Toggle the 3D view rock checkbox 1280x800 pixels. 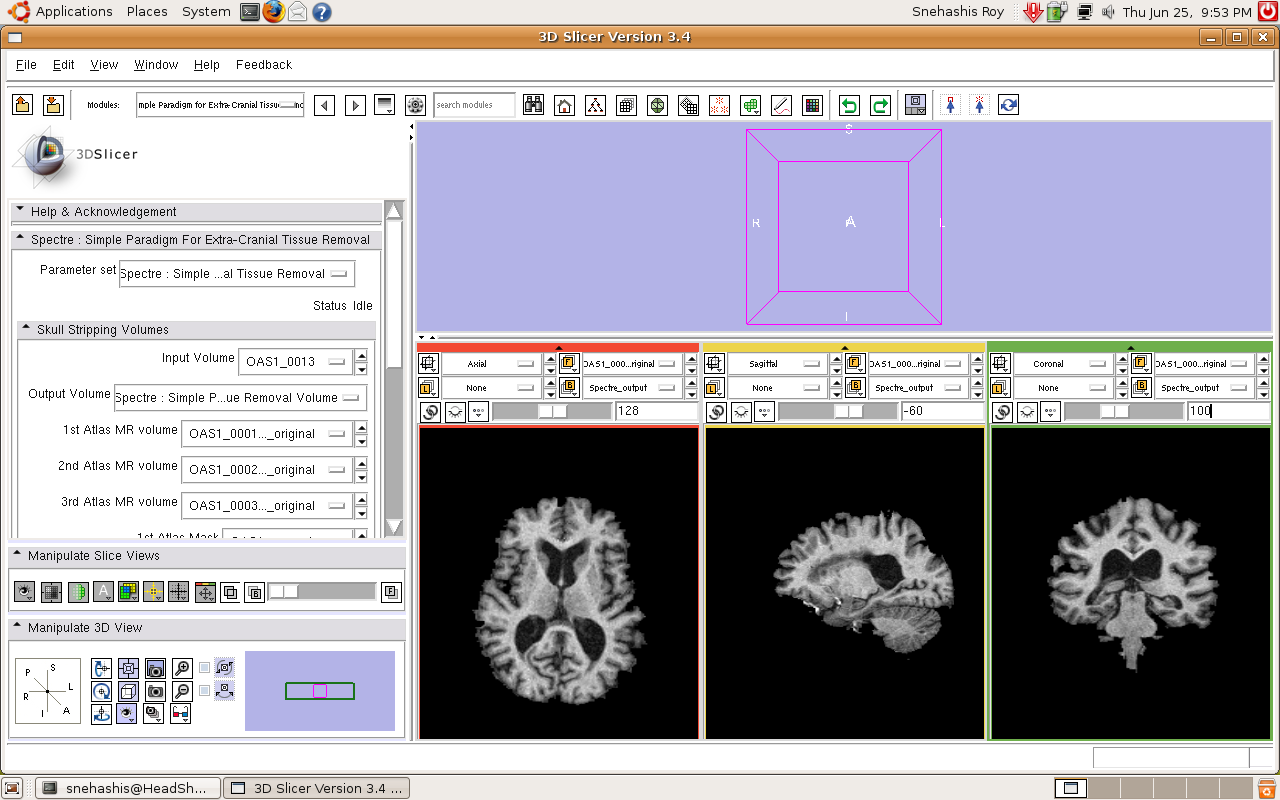pyautogui.click(x=205, y=691)
